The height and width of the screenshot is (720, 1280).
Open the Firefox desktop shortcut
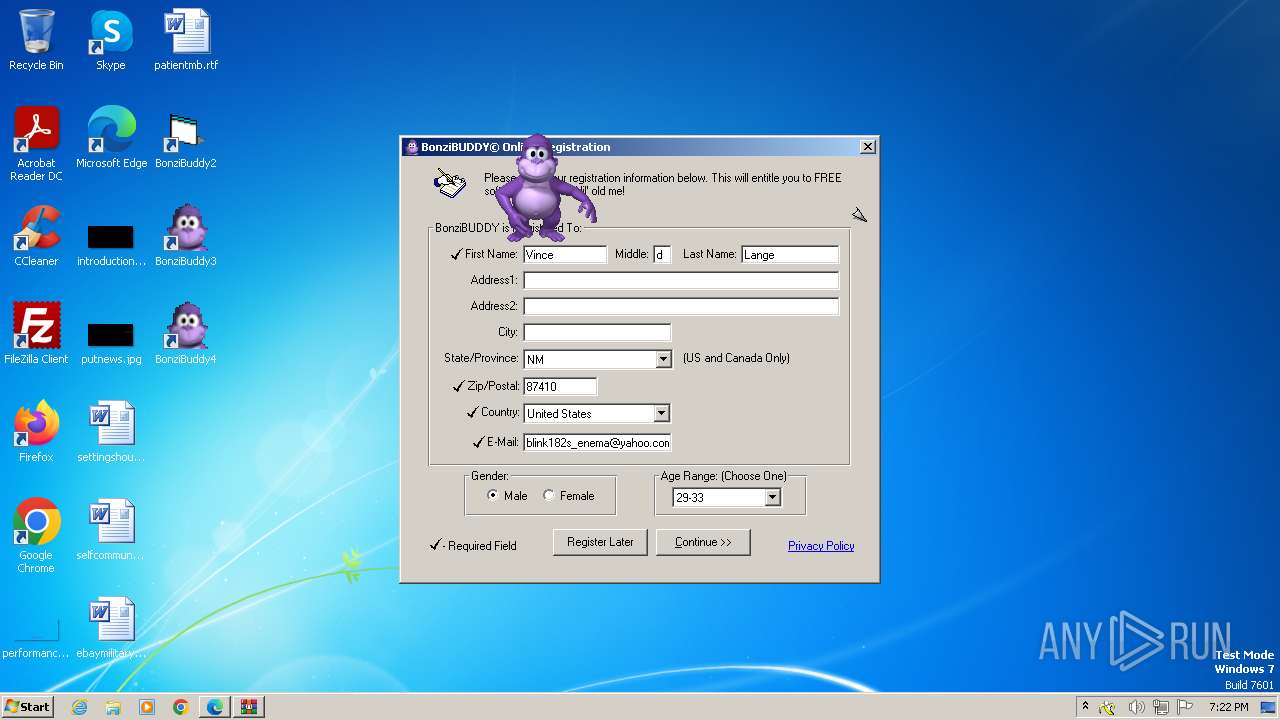click(36, 432)
